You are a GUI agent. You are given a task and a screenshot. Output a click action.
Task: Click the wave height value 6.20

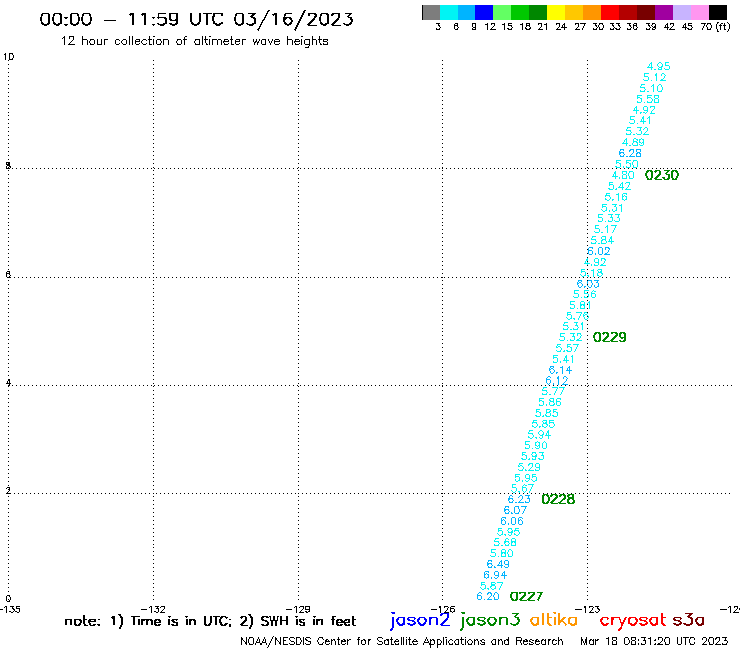point(488,596)
